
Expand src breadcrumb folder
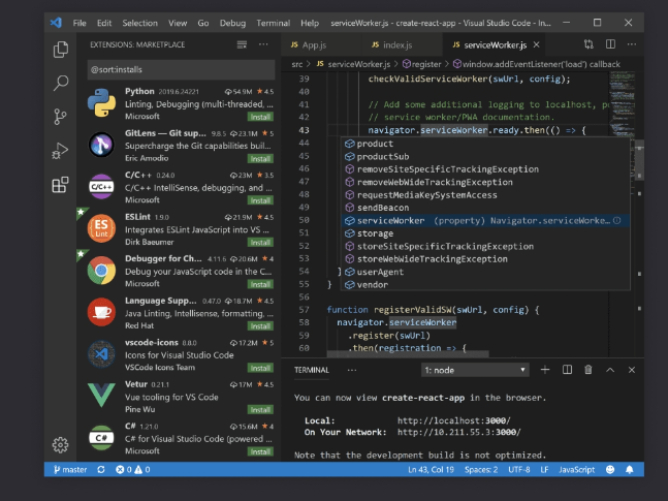pyautogui.click(x=297, y=64)
